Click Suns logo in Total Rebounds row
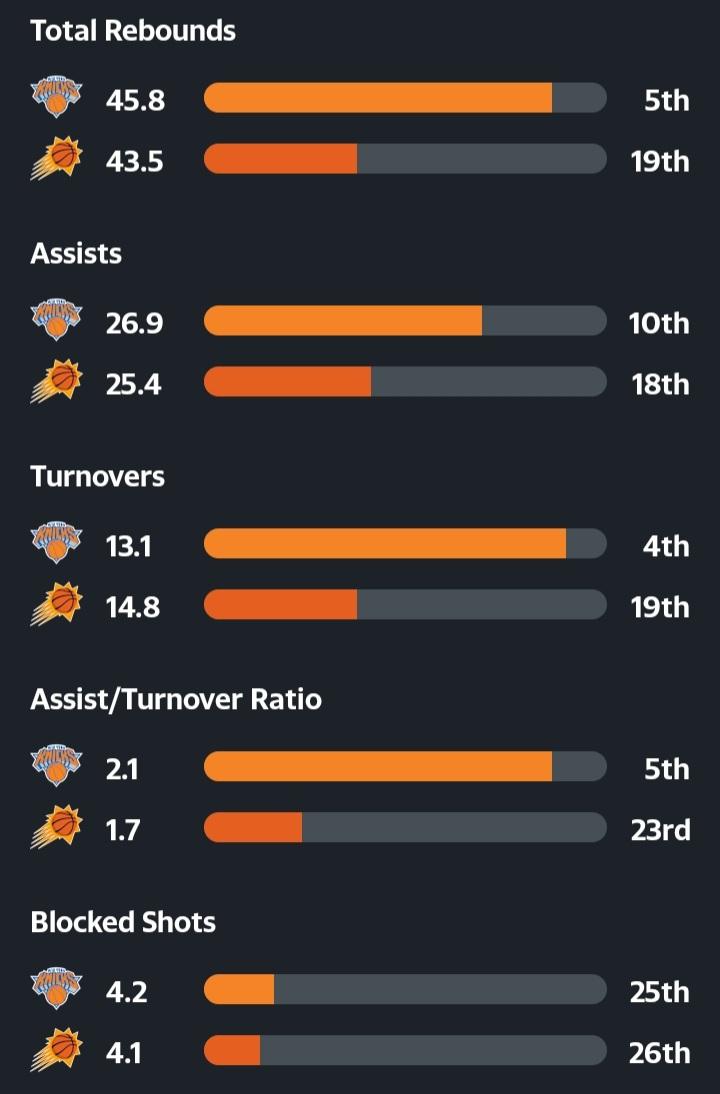 click(x=57, y=159)
